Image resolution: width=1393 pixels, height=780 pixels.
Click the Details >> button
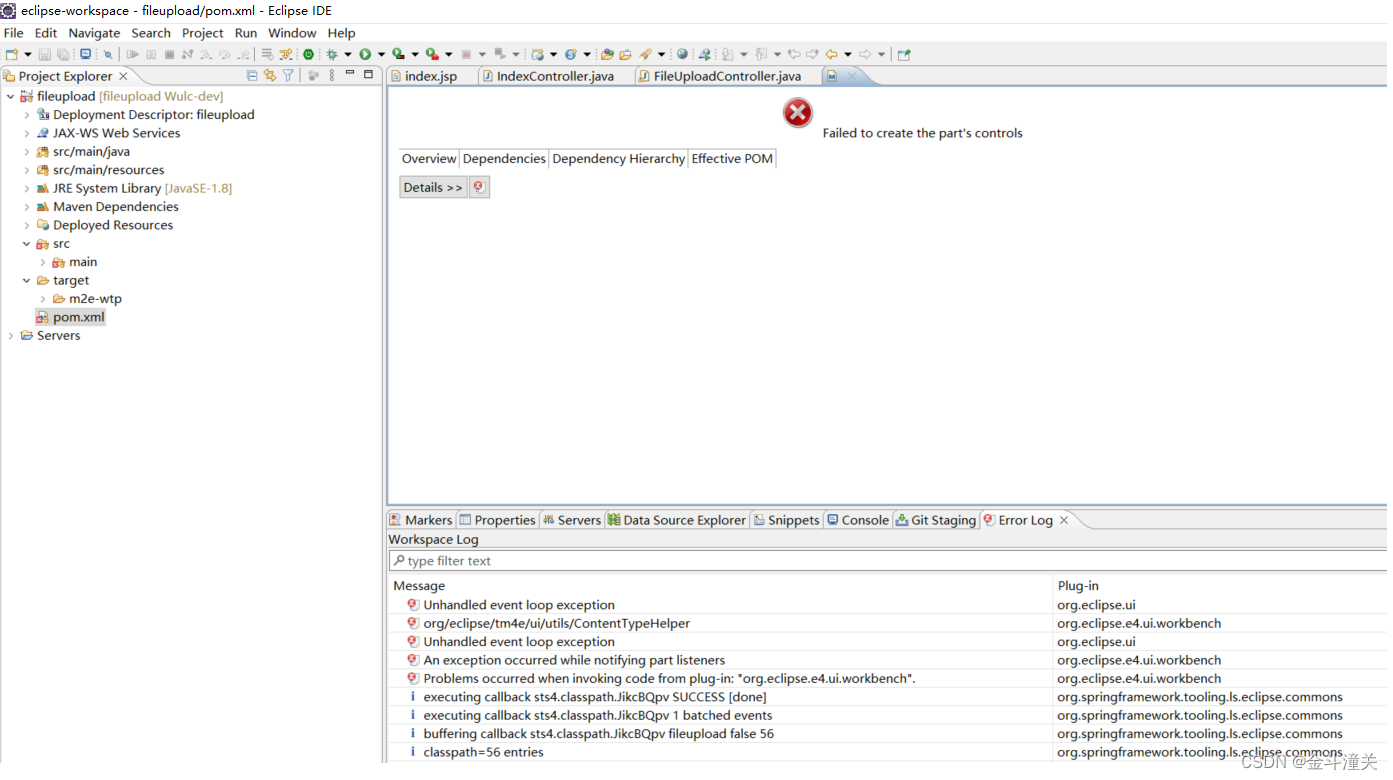click(433, 187)
